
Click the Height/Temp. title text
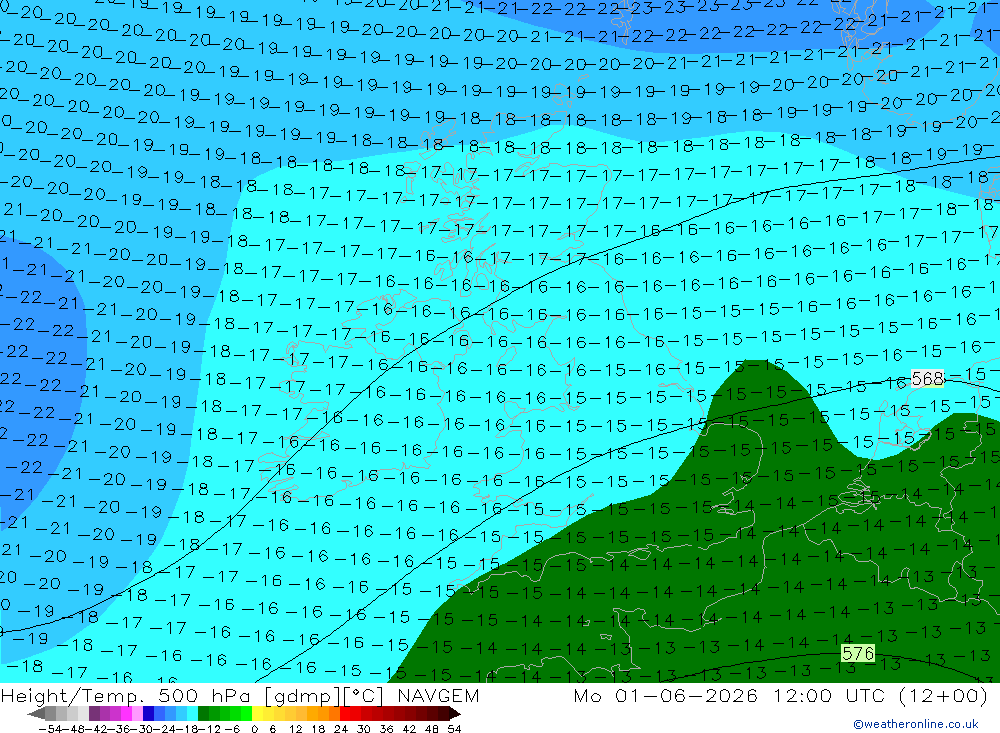pyautogui.click(x=71, y=695)
